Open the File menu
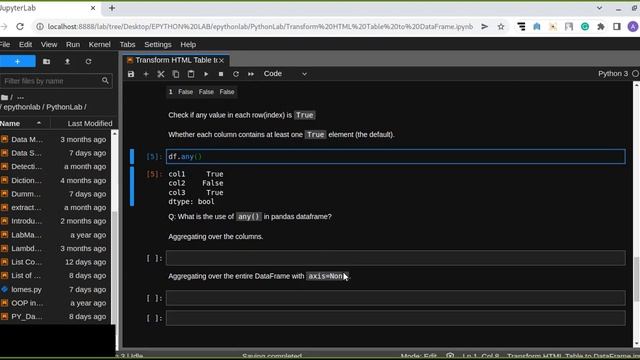Viewport: 640px width, 360px height. point(5,44)
